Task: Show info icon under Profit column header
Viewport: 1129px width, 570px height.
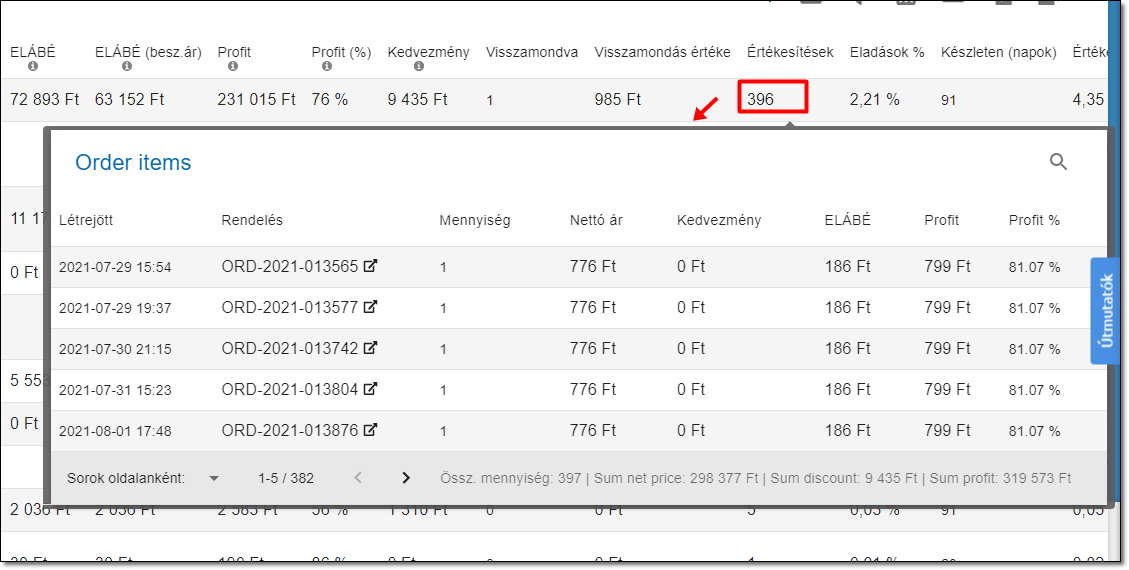Action: coord(233,66)
